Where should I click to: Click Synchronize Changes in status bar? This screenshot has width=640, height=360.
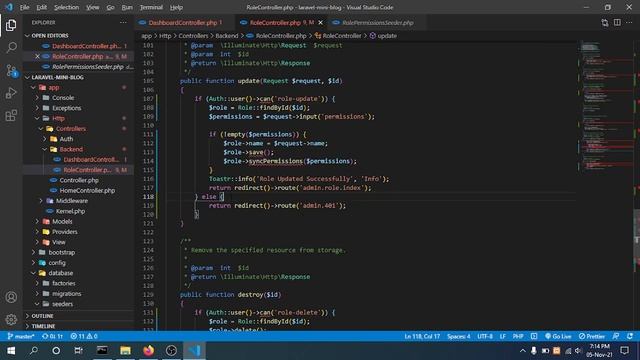pyautogui.click(x=52, y=336)
